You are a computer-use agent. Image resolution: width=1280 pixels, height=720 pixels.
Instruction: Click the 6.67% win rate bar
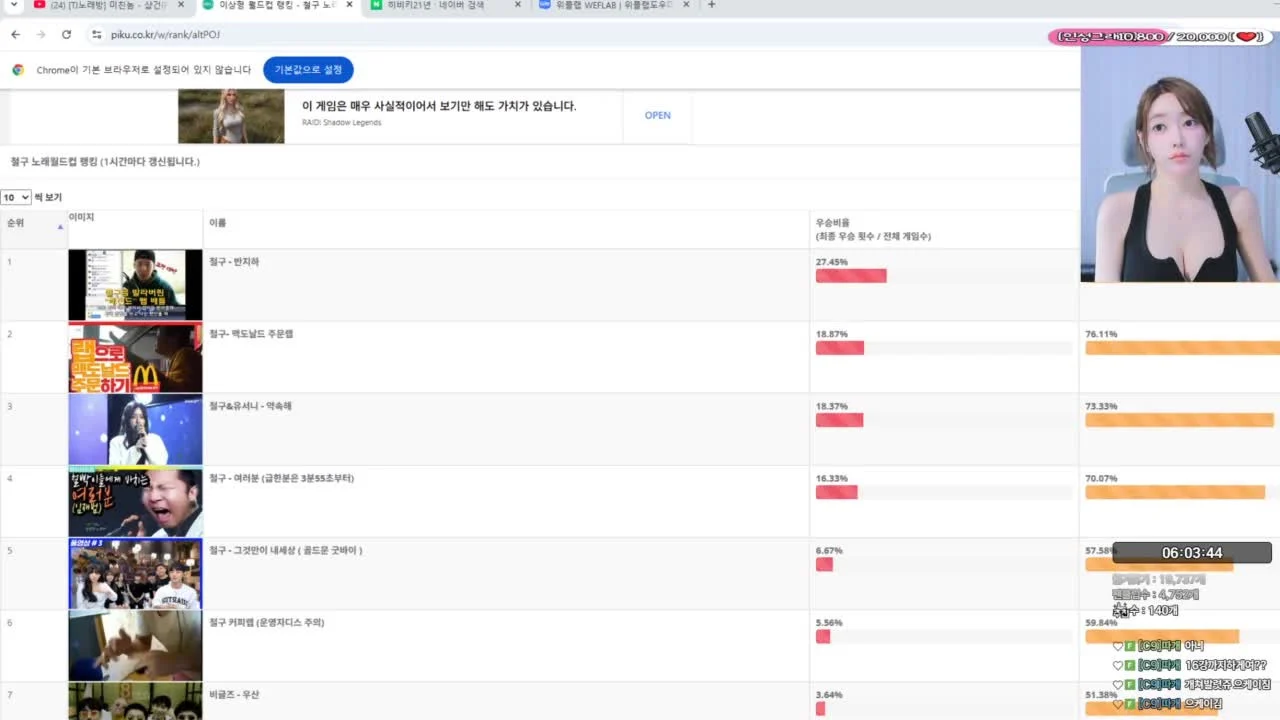click(824, 564)
